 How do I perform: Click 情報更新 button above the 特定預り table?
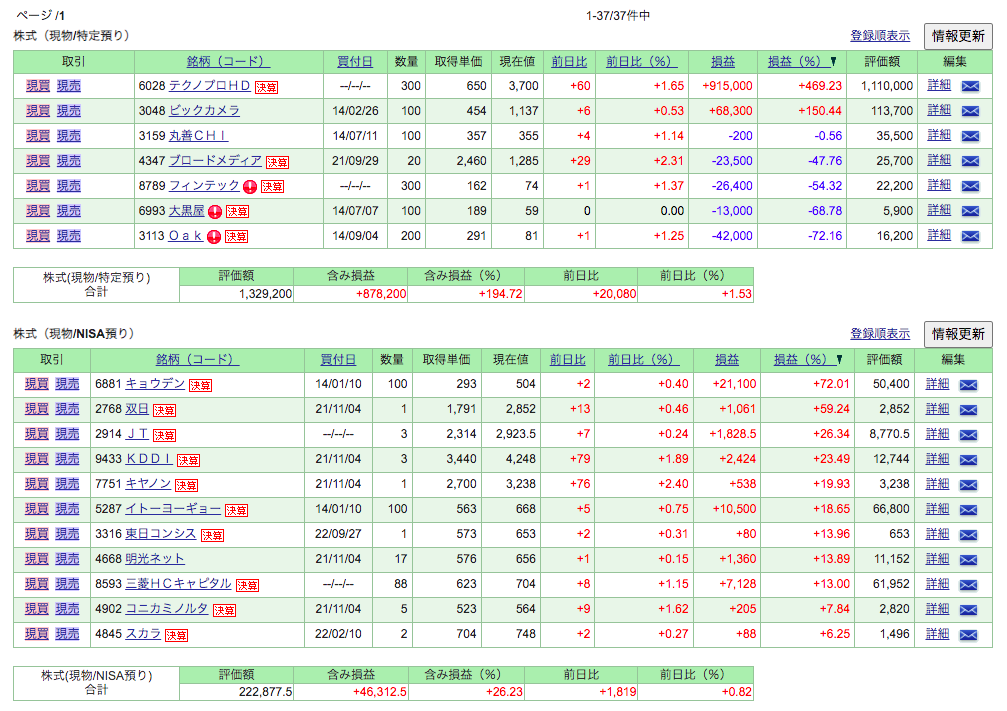[x=958, y=36]
